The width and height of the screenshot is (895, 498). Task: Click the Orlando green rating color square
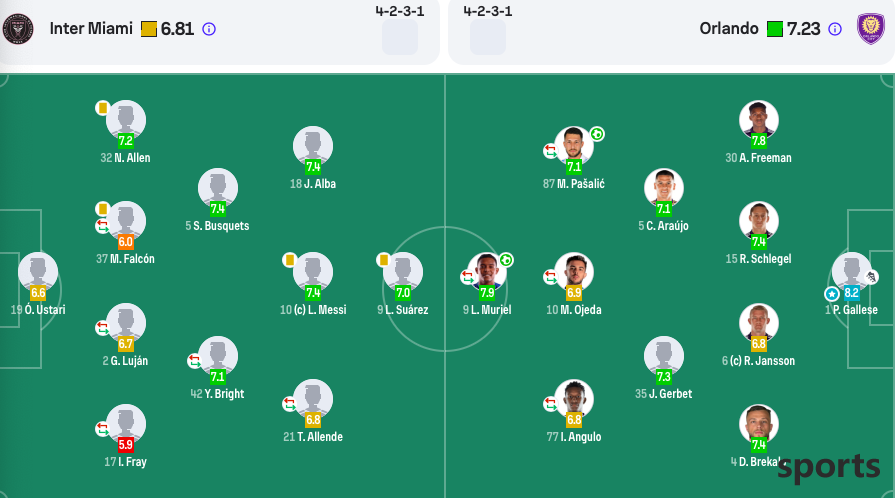[775, 29]
